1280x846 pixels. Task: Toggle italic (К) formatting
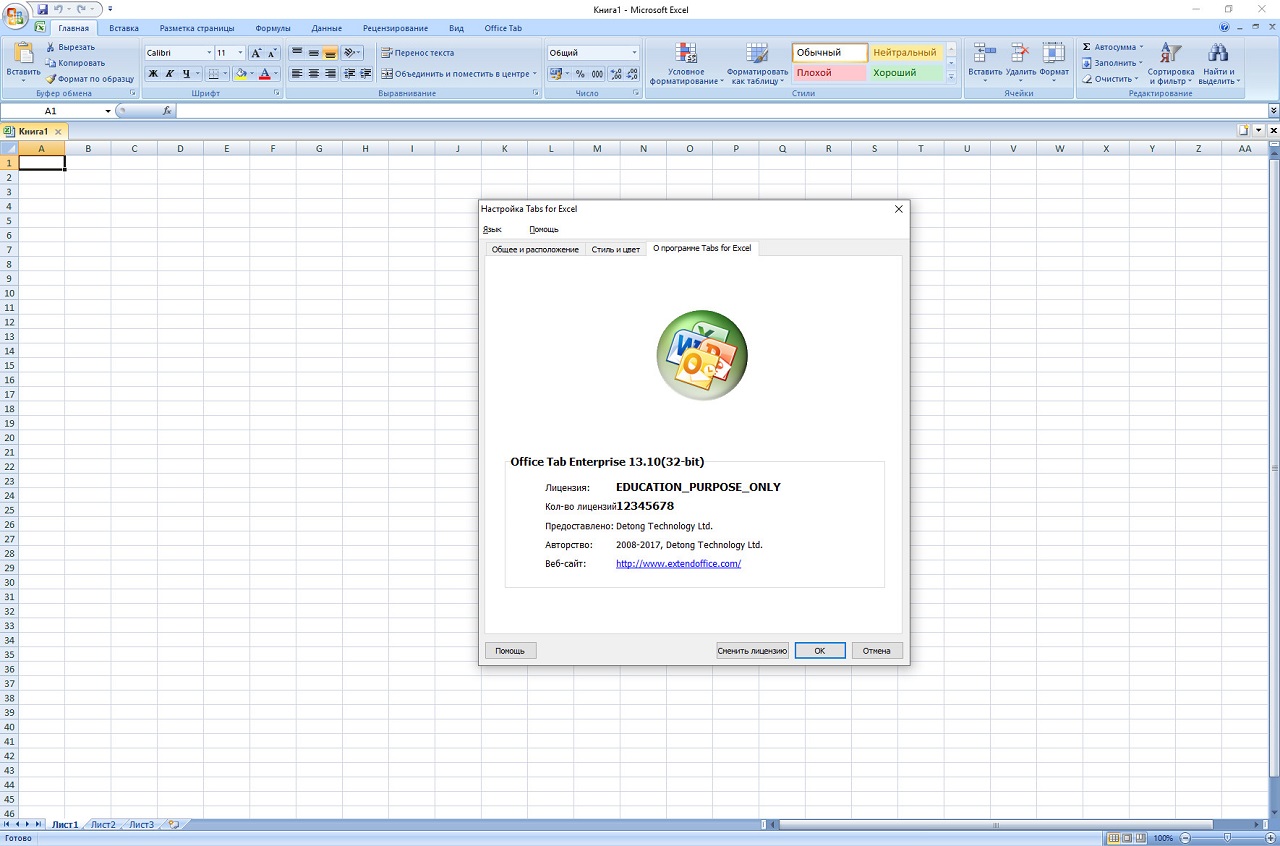(169, 74)
